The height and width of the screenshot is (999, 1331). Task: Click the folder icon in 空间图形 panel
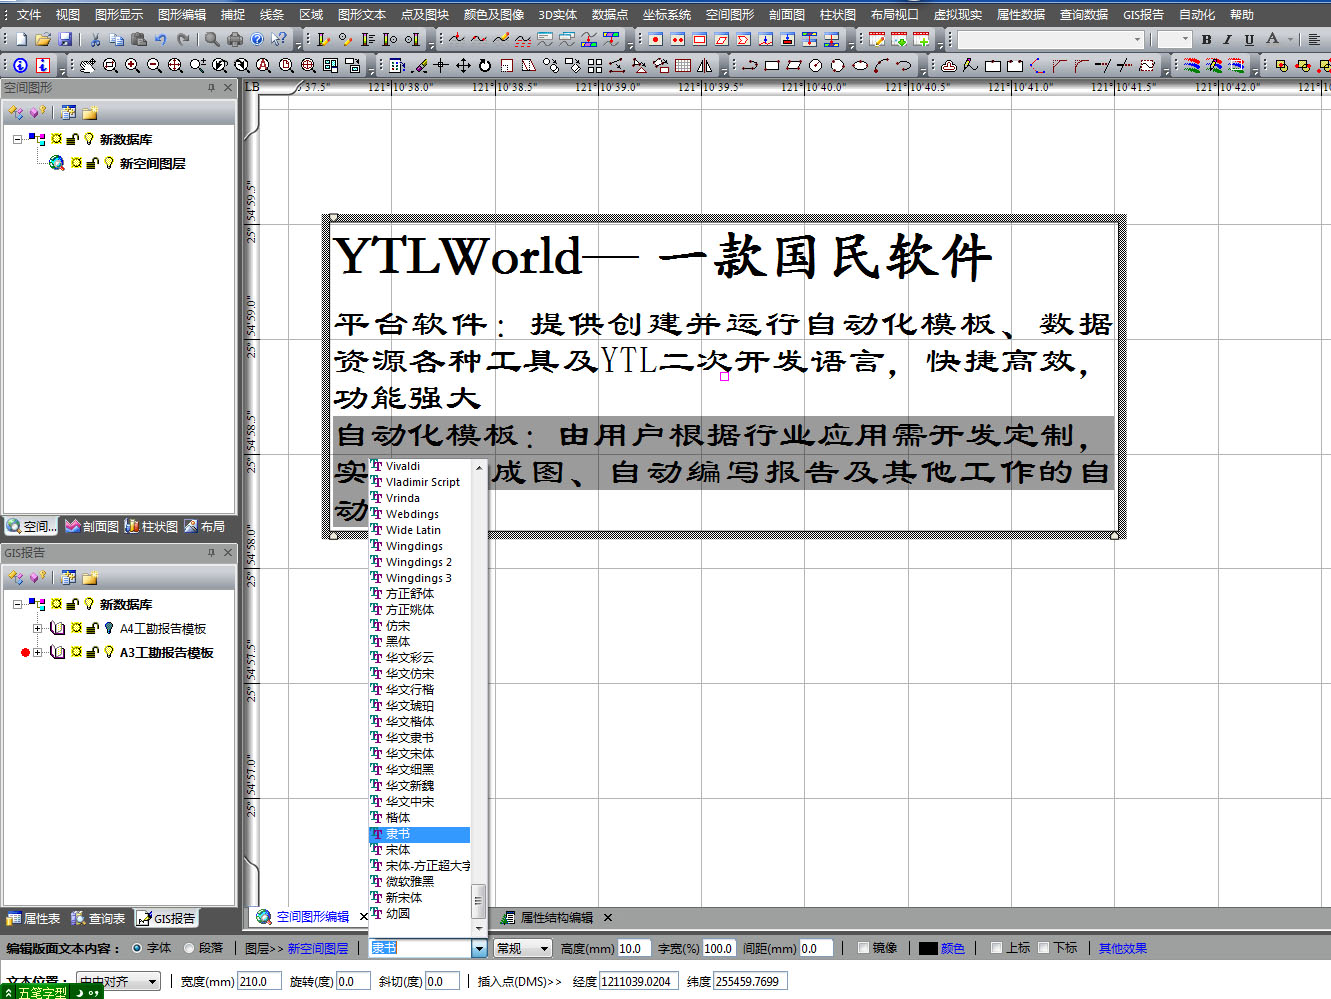[x=90, y=113]
